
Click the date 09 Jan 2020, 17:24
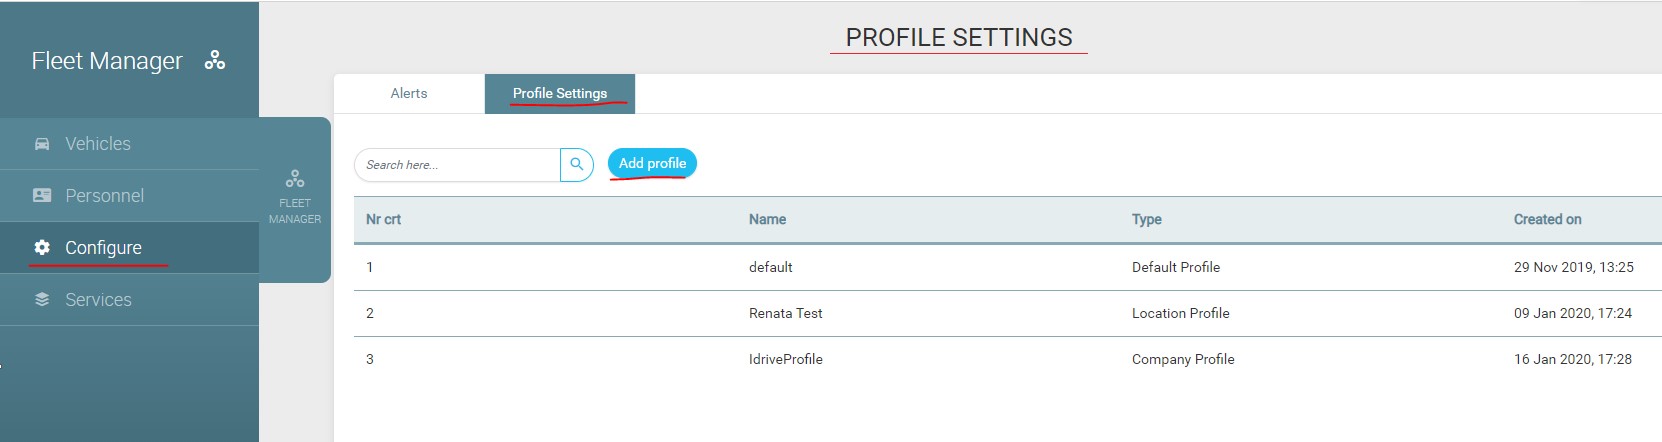1572,313
